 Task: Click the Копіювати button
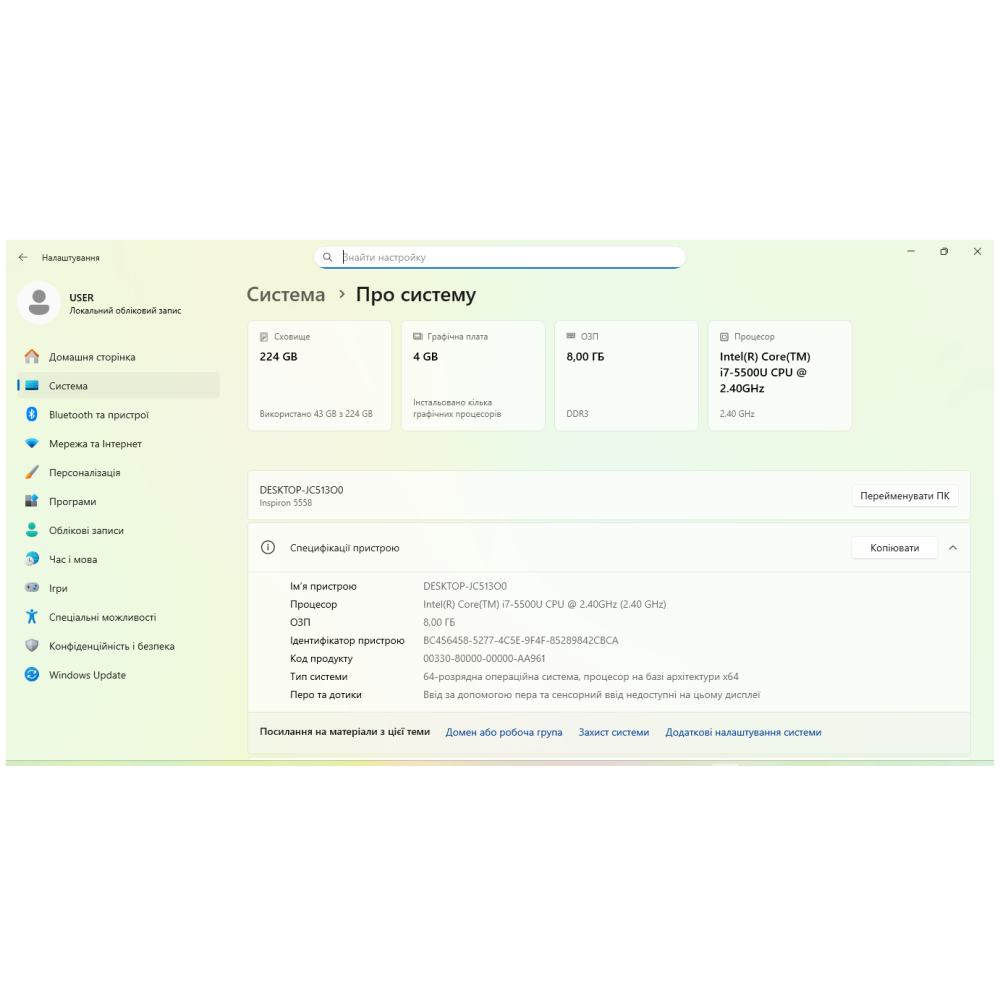[894, 548]
